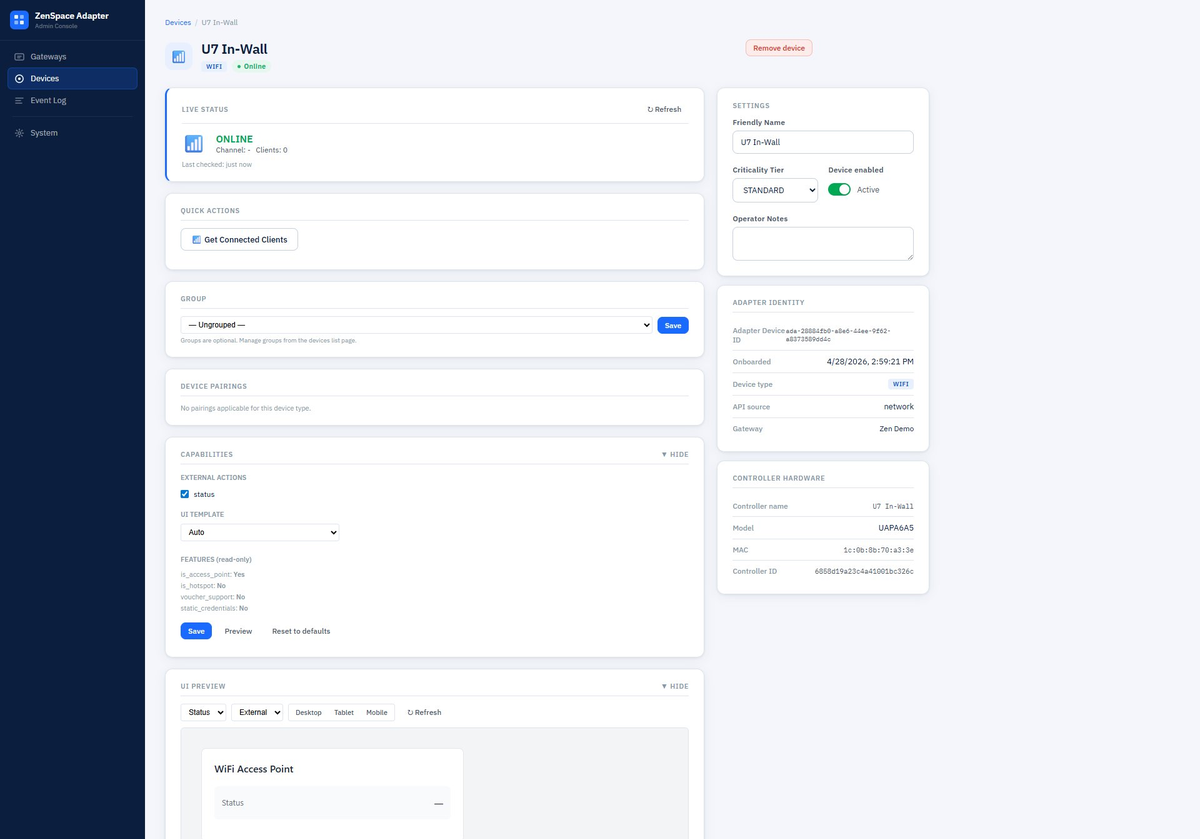Click the System gear icon
This screenshot has width=1200, height=839.
tap(19, 133)
